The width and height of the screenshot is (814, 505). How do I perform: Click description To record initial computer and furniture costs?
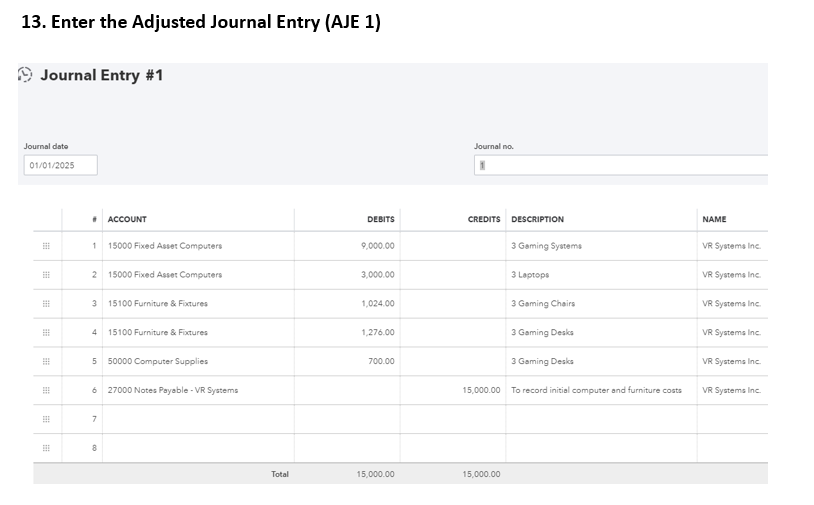[x=596, y=390]
